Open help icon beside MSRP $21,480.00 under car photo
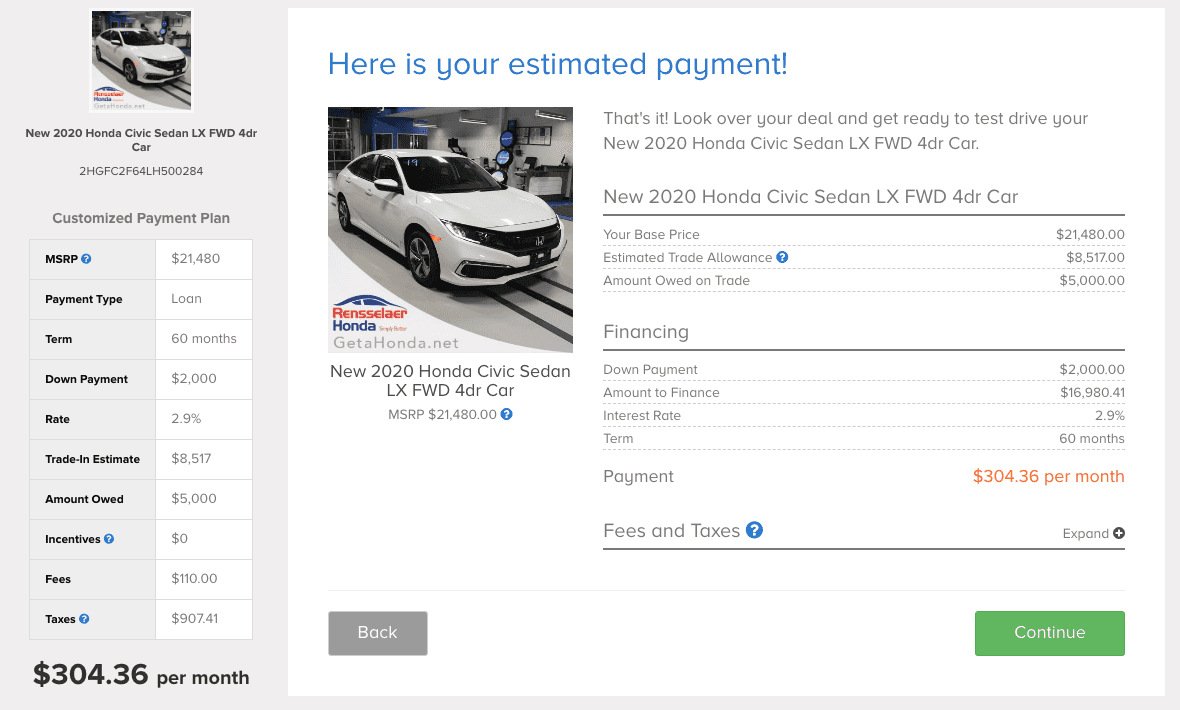The height and width of the screenshot is (710, 1180). (x=506, y=414)
